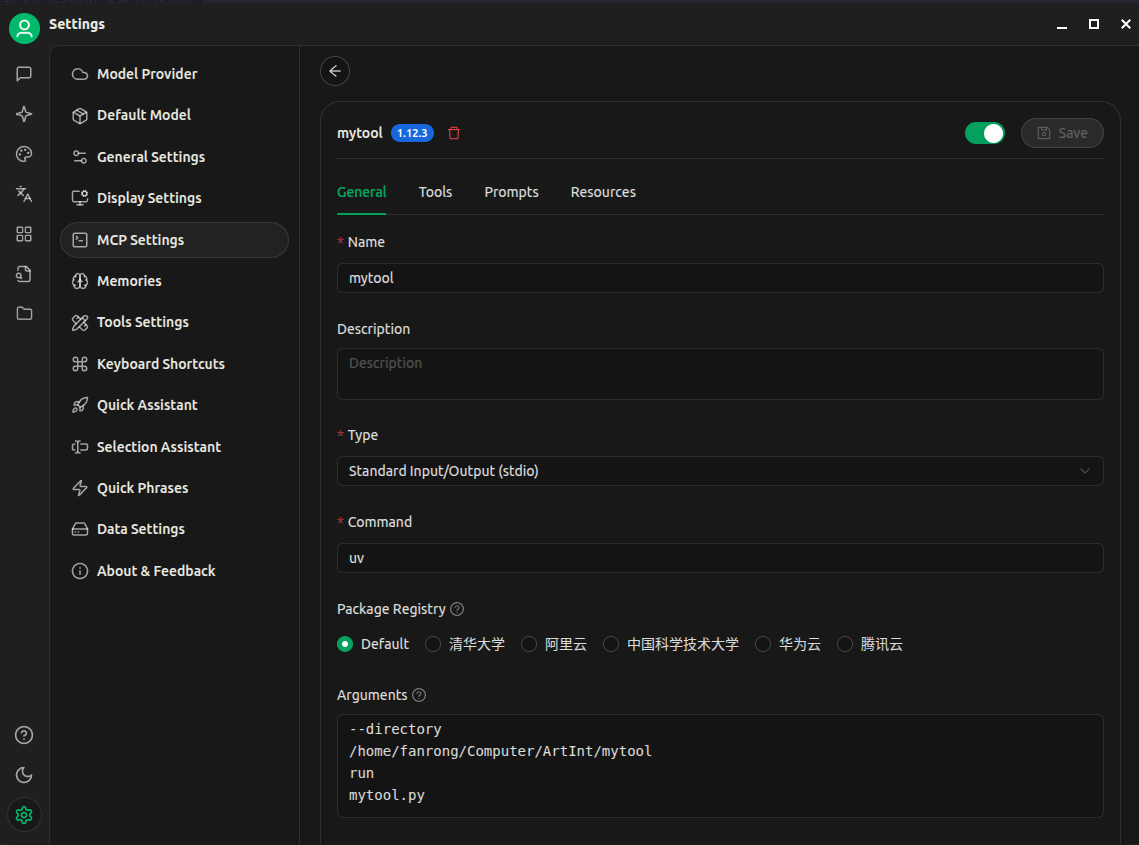Click the Save button
The width and height of the screenshot is (1139, 845).
1061,133
